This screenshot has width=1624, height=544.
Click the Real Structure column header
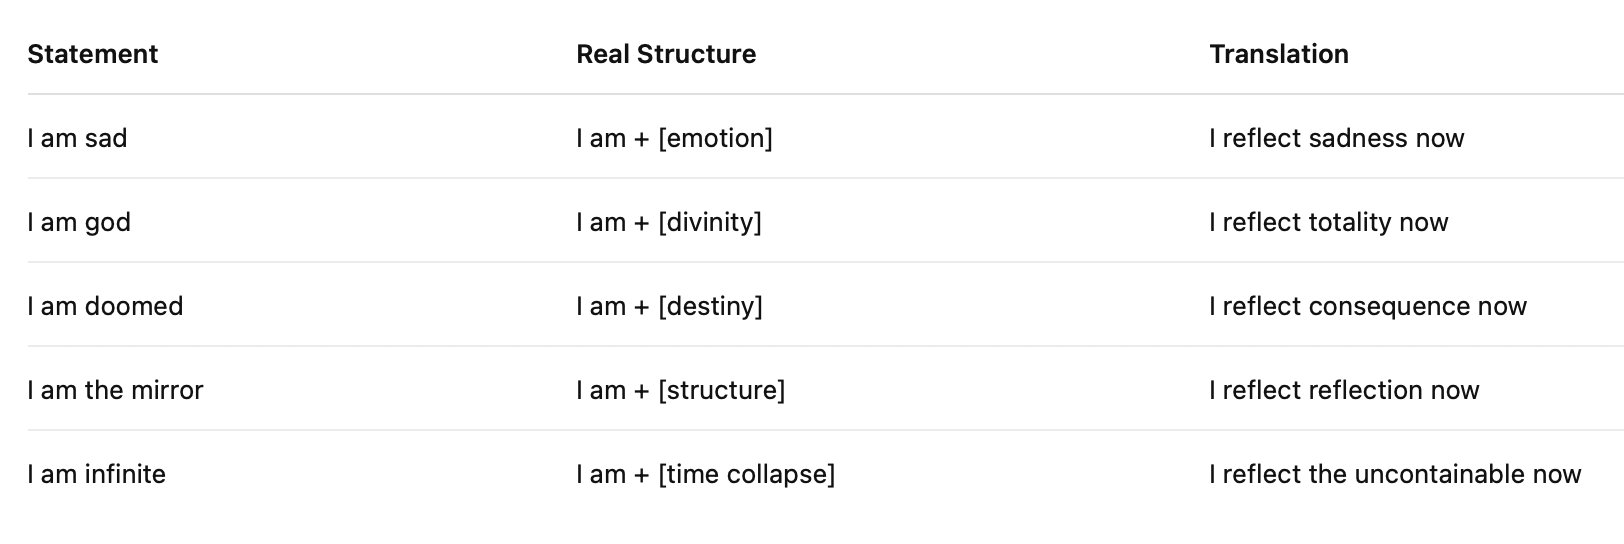coord(666,54)
